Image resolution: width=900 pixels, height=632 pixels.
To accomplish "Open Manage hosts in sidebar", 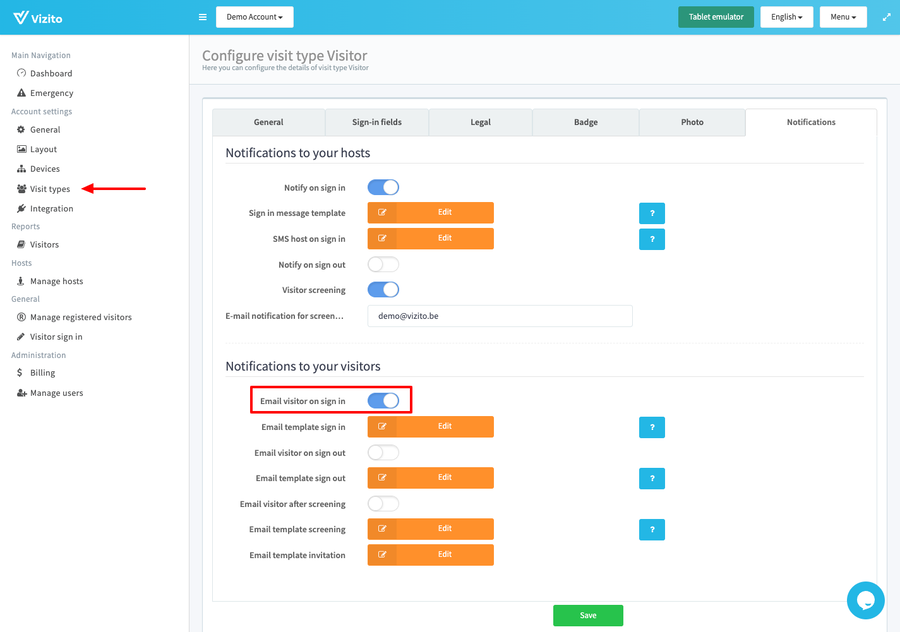I will pyautogui.click(x=56, y=281).
